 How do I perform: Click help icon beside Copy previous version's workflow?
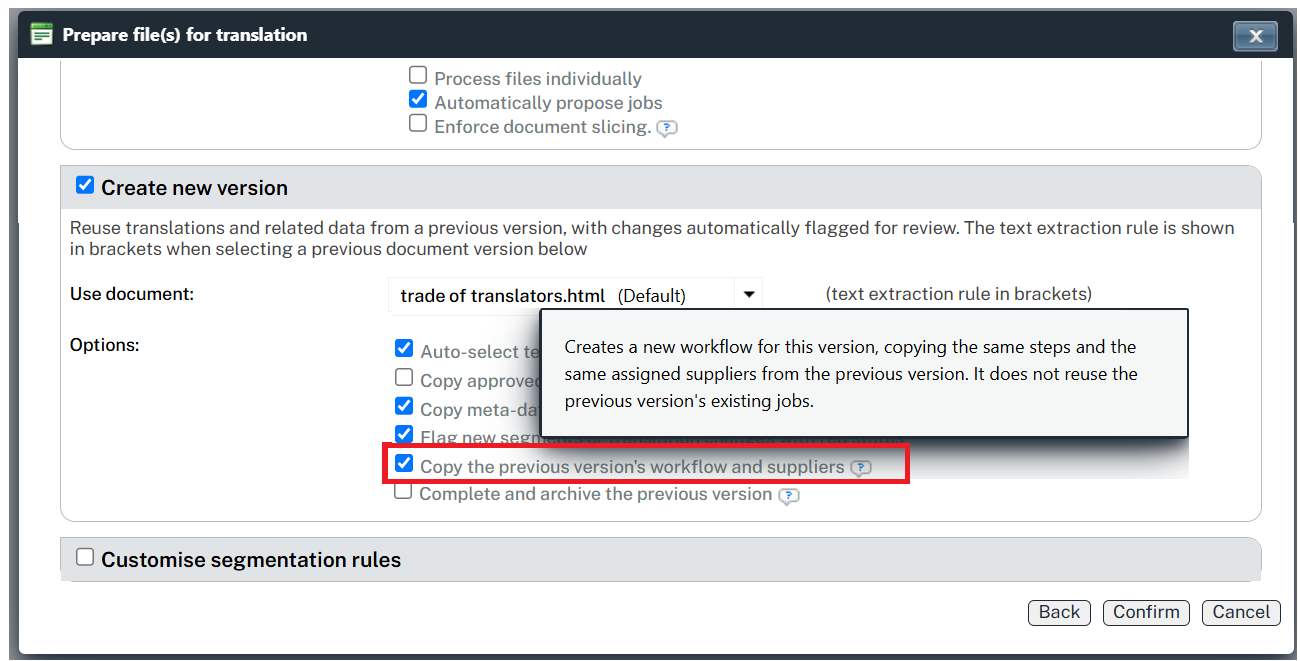(x=860, y=468)
